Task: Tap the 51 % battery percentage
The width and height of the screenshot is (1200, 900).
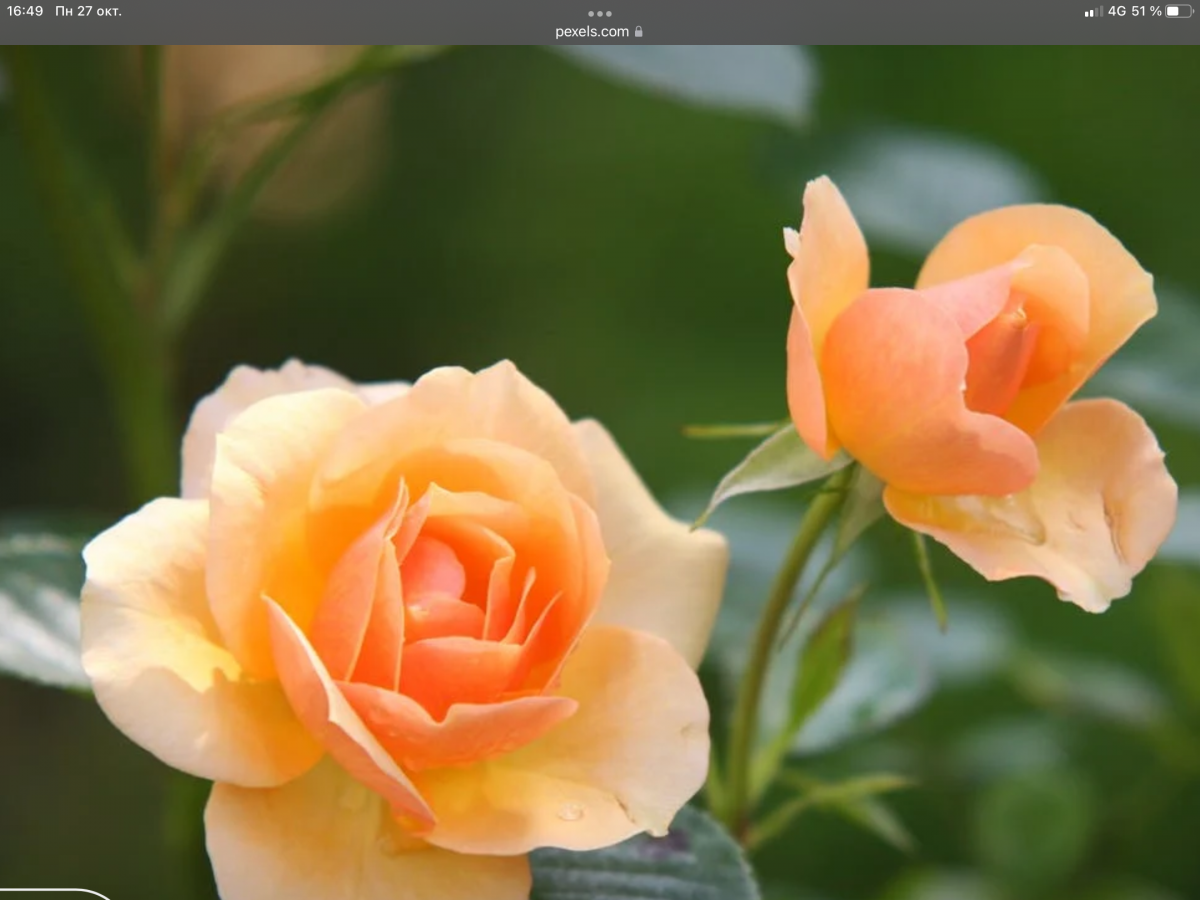Action: (x=1146, y=11)
